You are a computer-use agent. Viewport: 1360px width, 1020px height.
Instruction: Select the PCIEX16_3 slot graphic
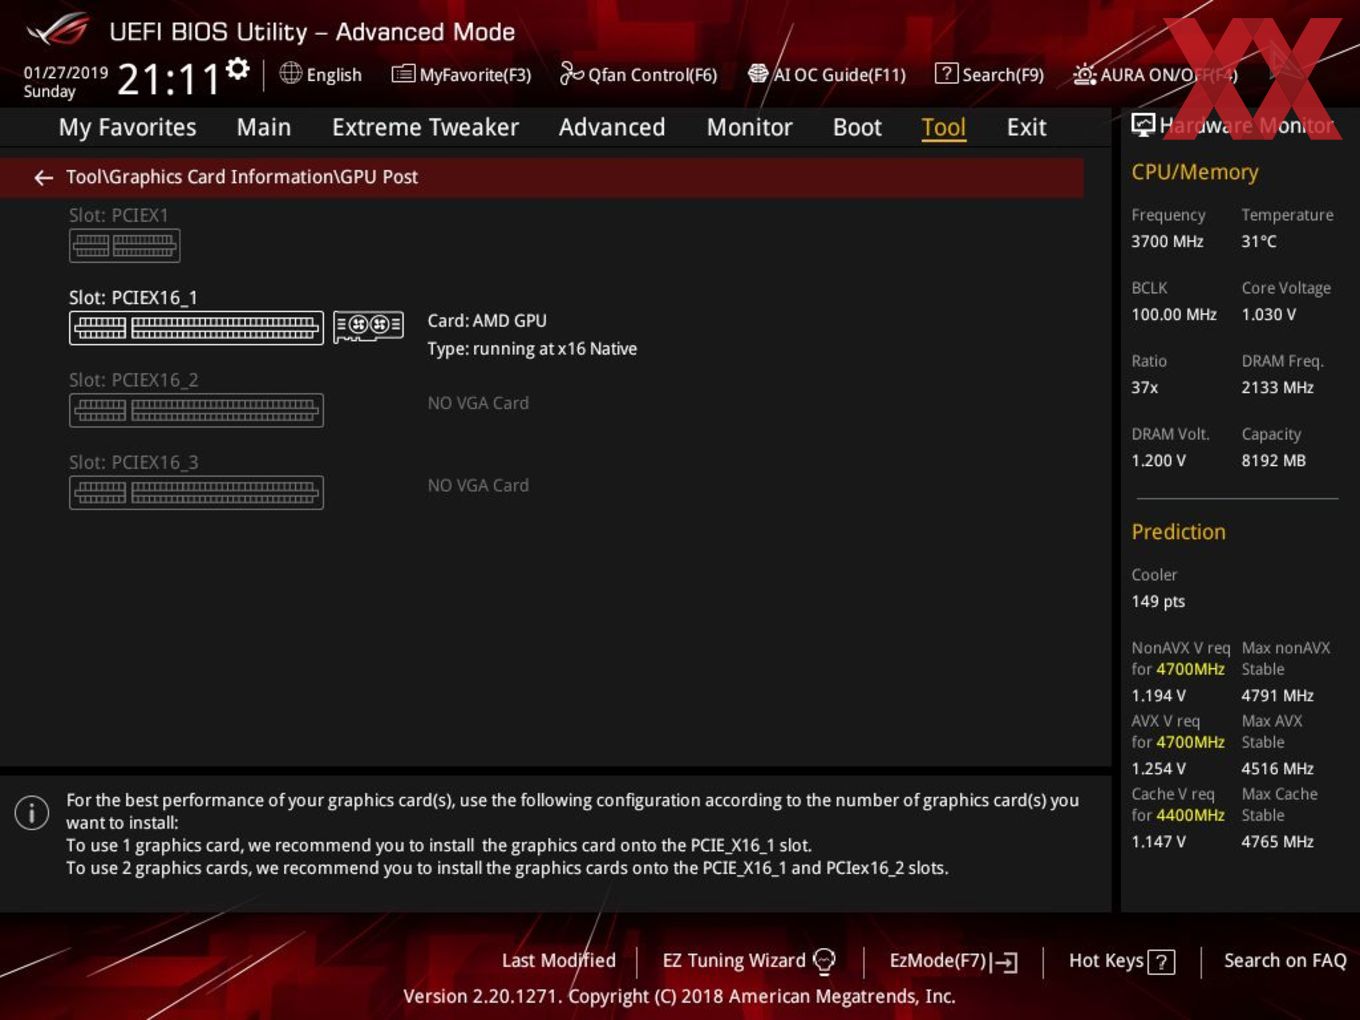point(196,492)
